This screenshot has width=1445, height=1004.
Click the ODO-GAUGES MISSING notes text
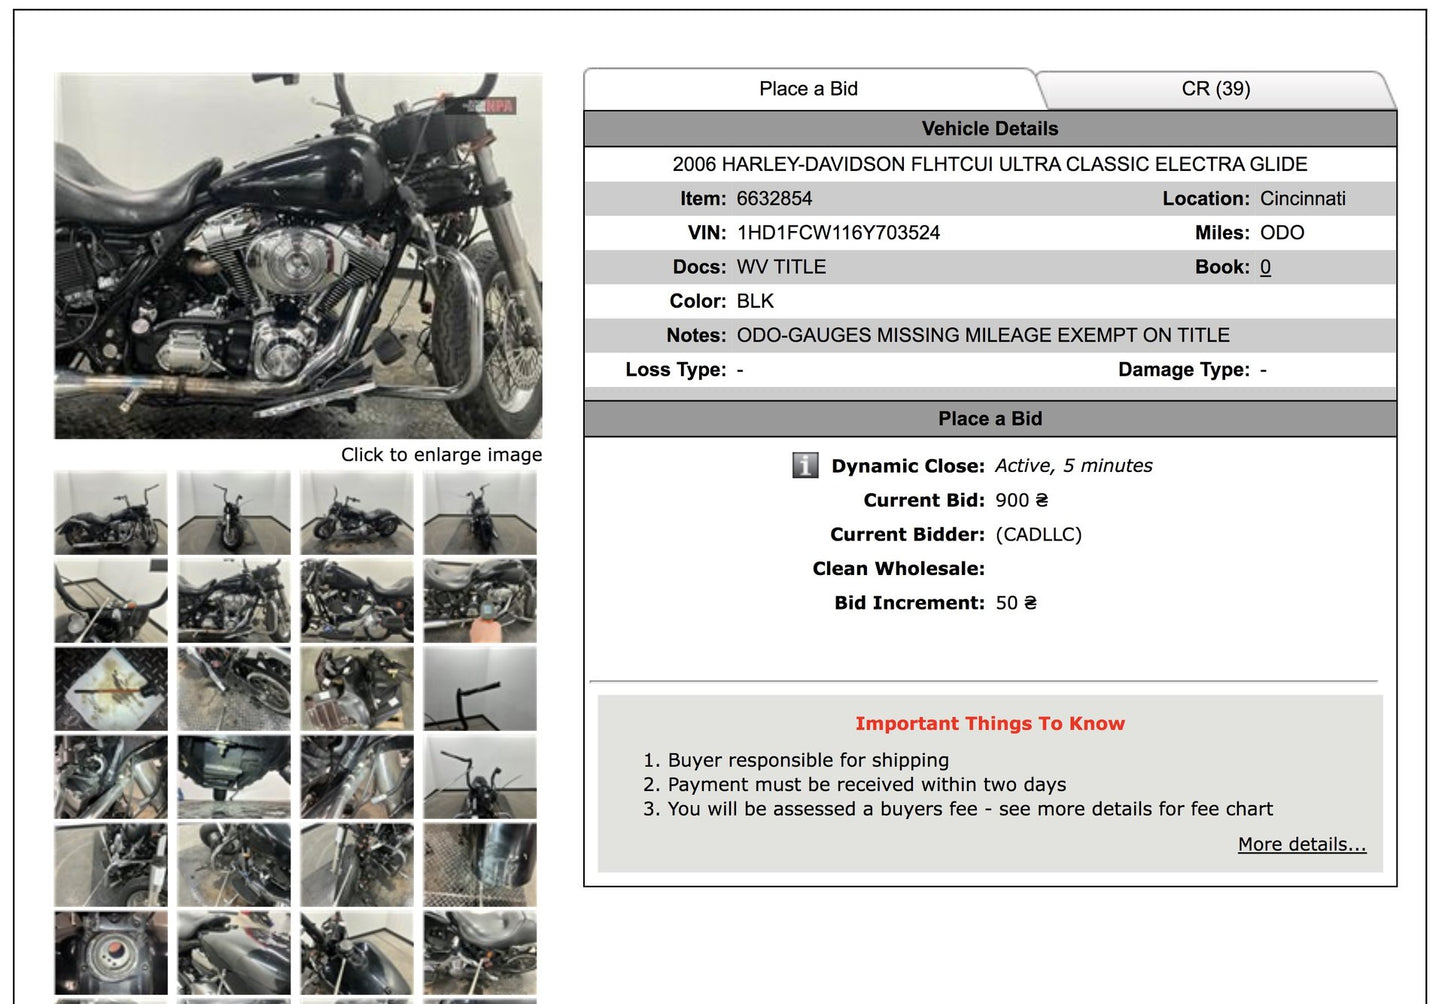983,335
